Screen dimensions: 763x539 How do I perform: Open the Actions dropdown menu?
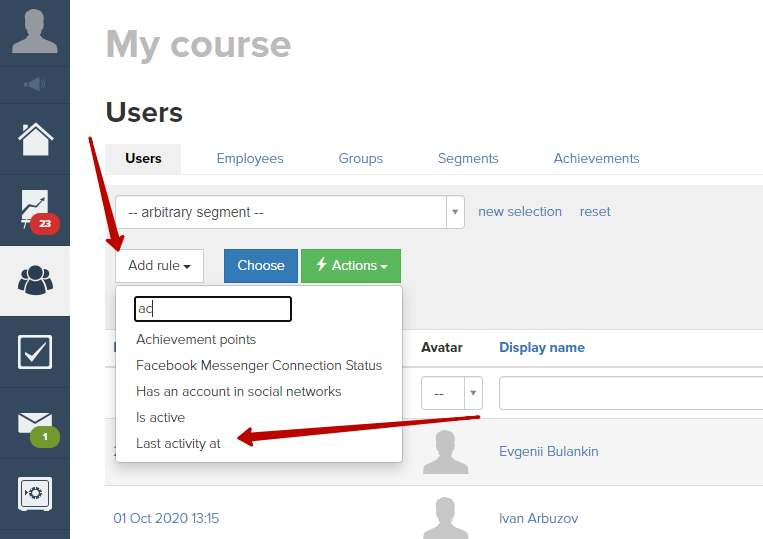pyautogui.click(x=351, y=266)
